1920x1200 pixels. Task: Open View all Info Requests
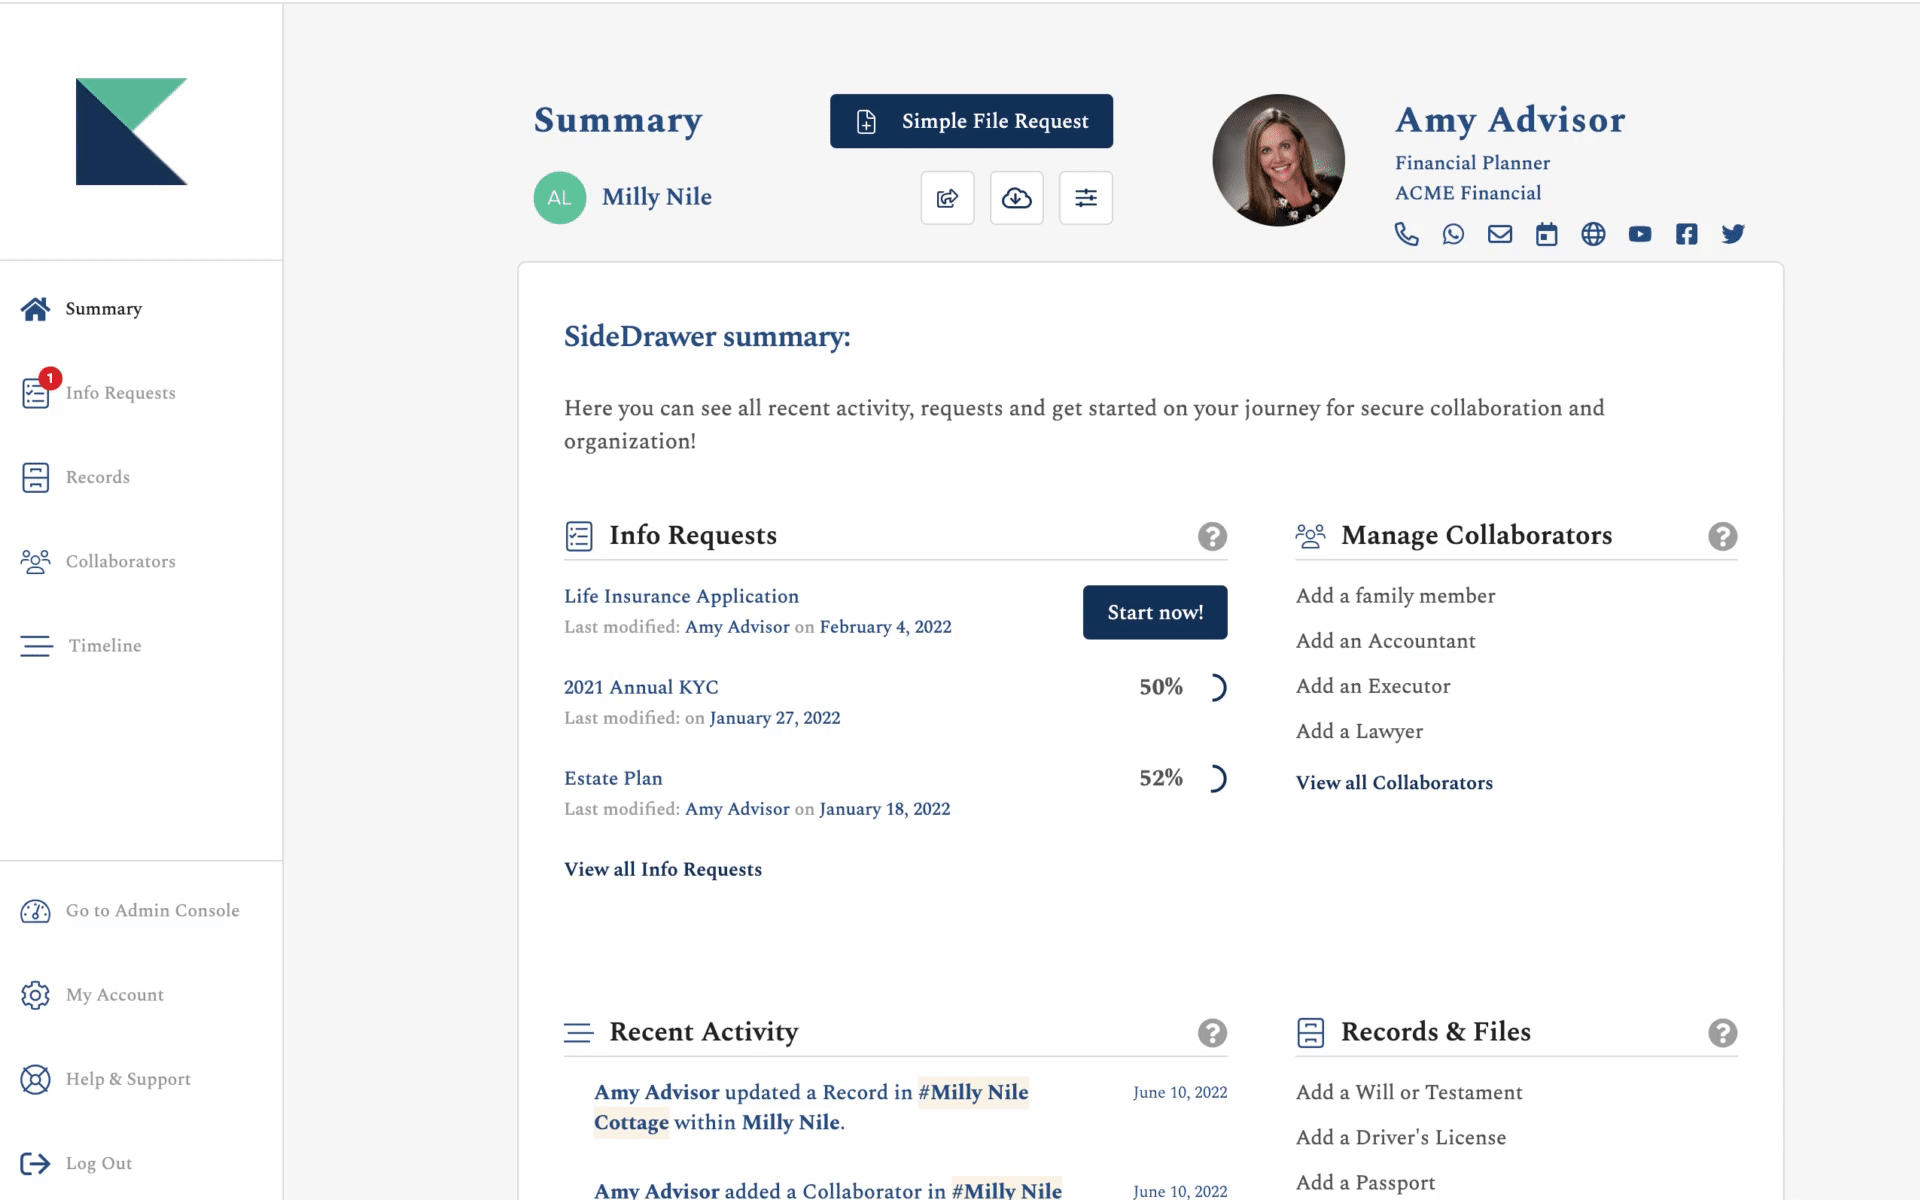click(x=663, y=869)
